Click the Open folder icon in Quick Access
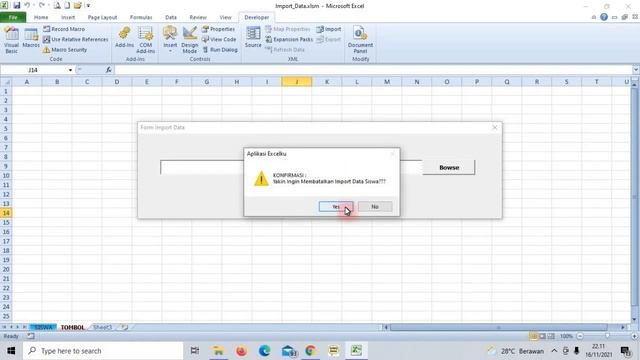This screenshot has width=640, height=360. pyautogui.click(x=78, y=6)
